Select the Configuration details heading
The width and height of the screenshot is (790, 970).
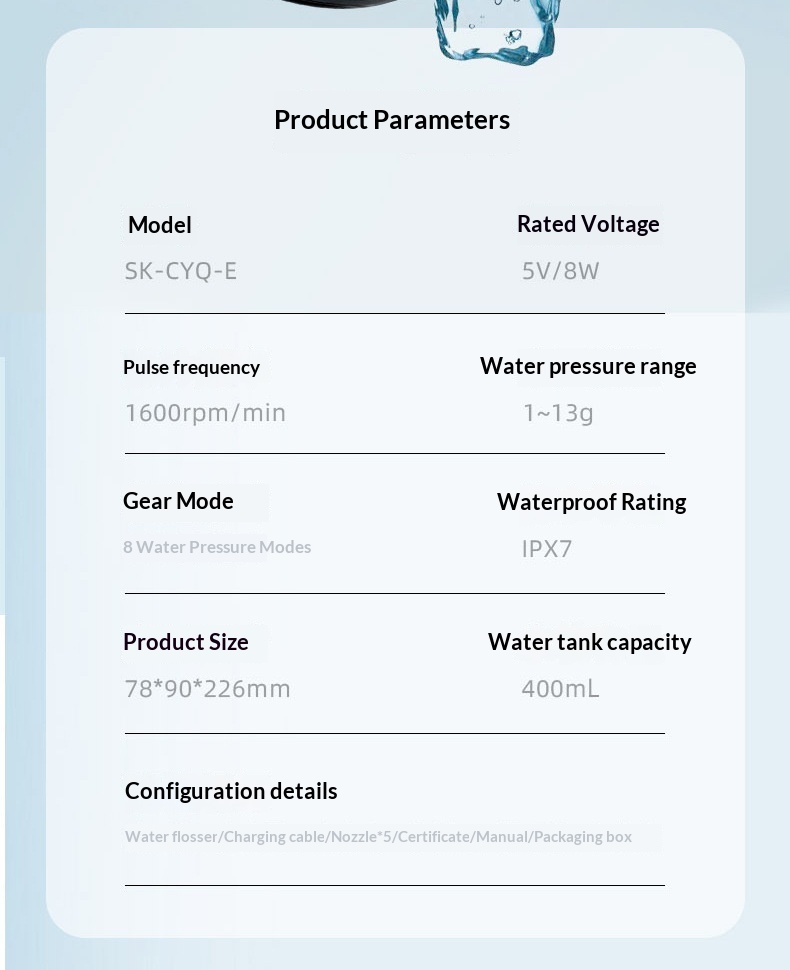231,791
